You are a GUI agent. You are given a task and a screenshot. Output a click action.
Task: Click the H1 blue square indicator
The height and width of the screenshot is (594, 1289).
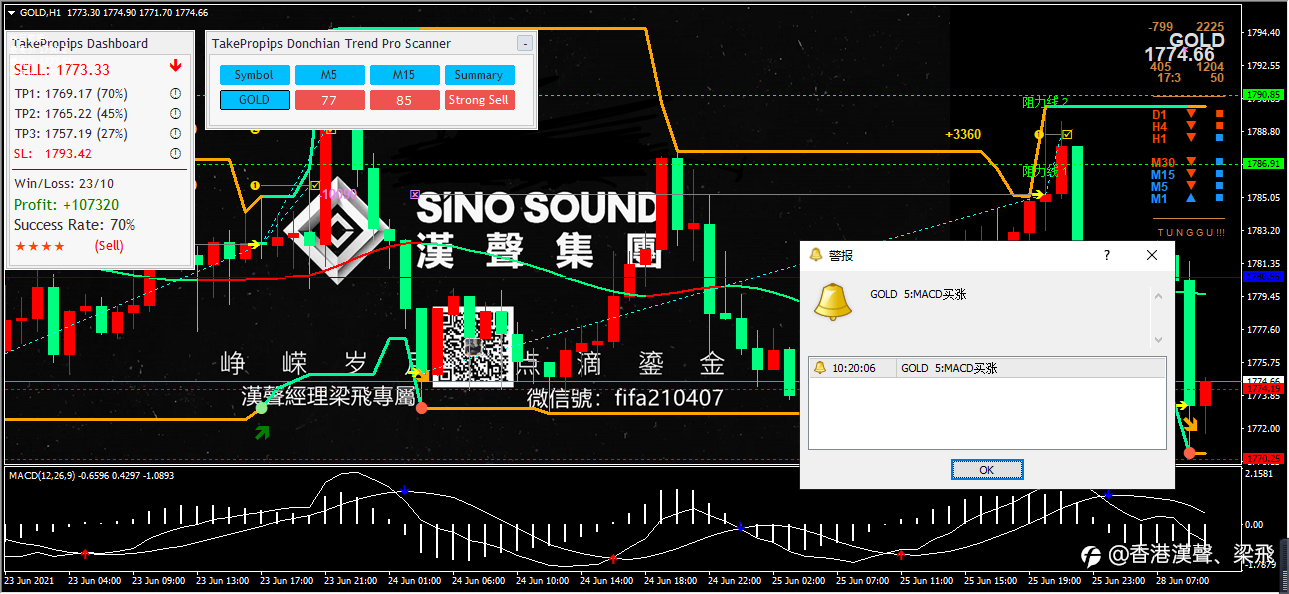[1219, 139]
